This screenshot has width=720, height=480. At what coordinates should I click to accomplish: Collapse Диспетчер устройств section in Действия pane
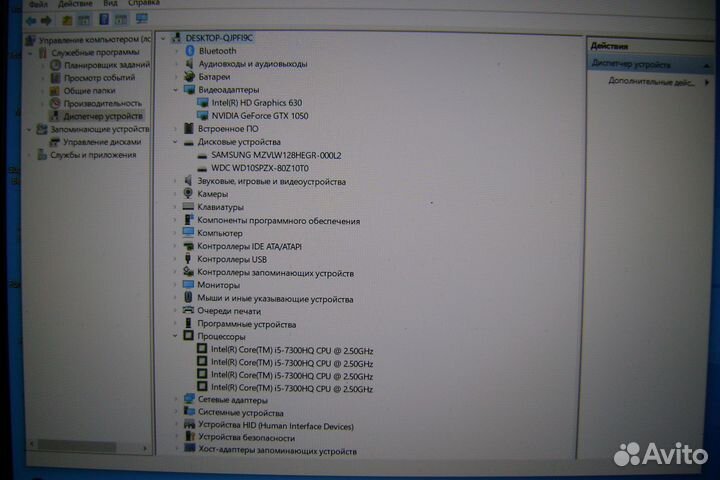[x=707, y=67]
